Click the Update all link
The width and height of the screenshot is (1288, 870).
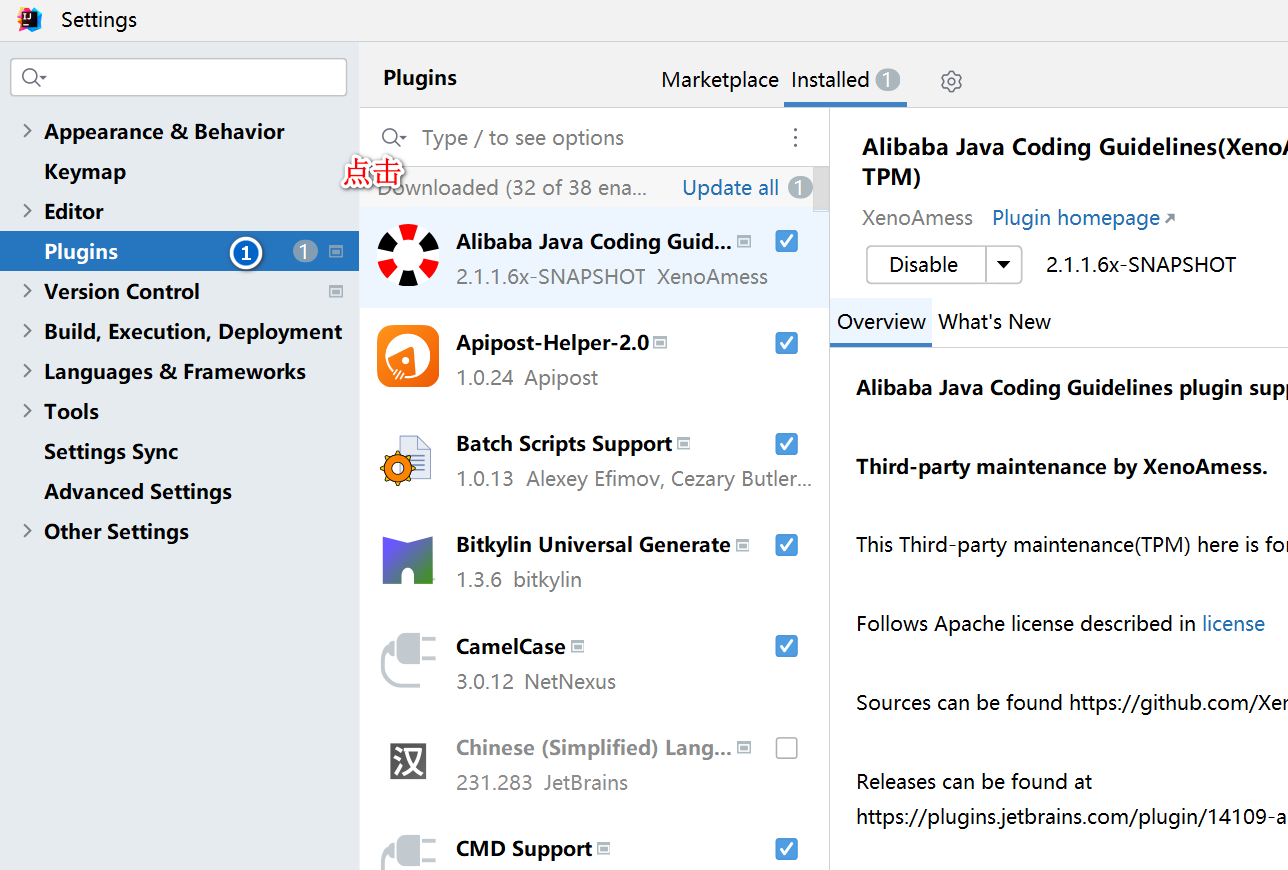(x=730, y=188)
